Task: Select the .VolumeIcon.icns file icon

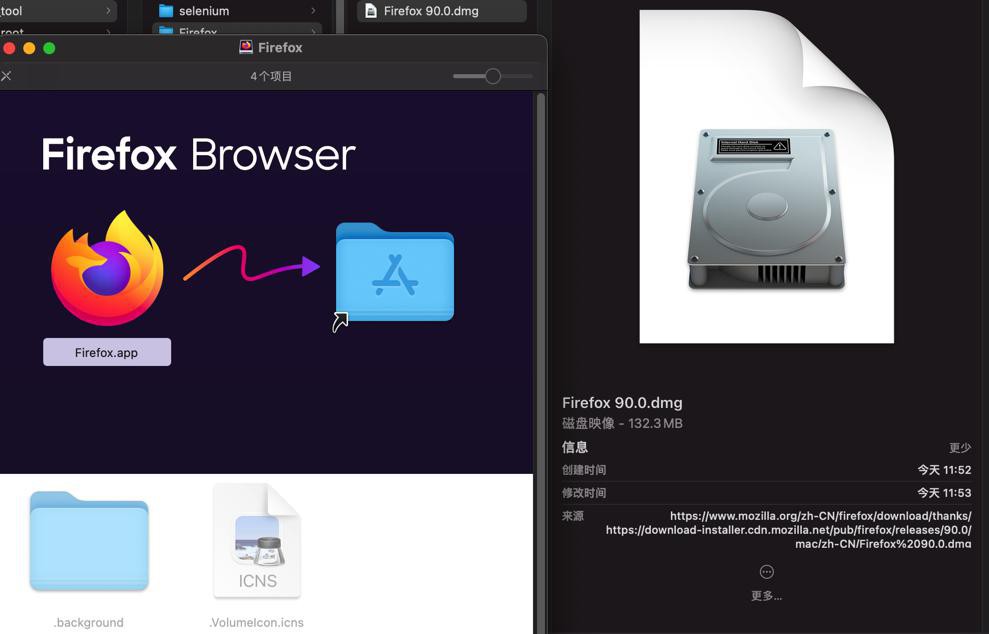Action: (257, 541)
